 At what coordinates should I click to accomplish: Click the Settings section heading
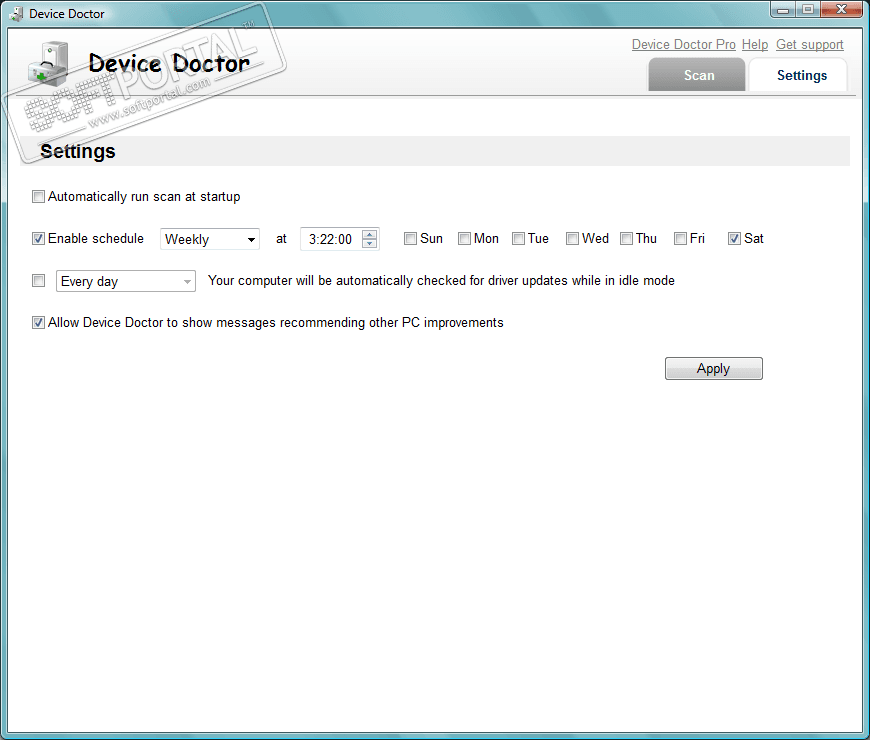(78, 151)
